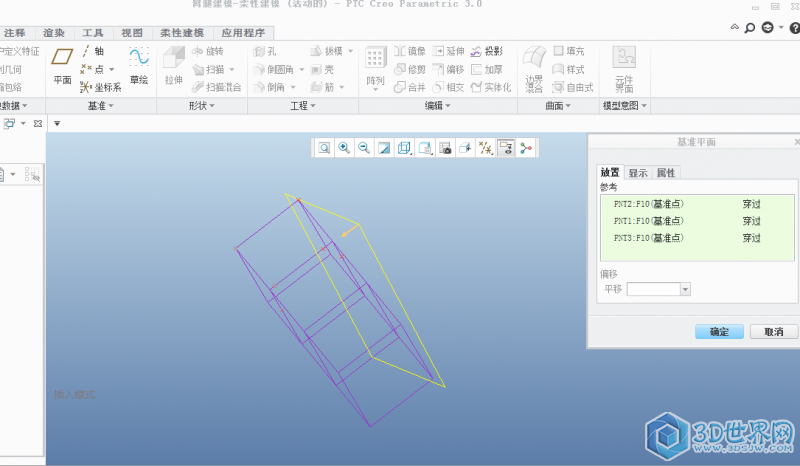Select the PNT3:F10 reference row
Viewport: 800px width, 466px height.
pos(697,238)
